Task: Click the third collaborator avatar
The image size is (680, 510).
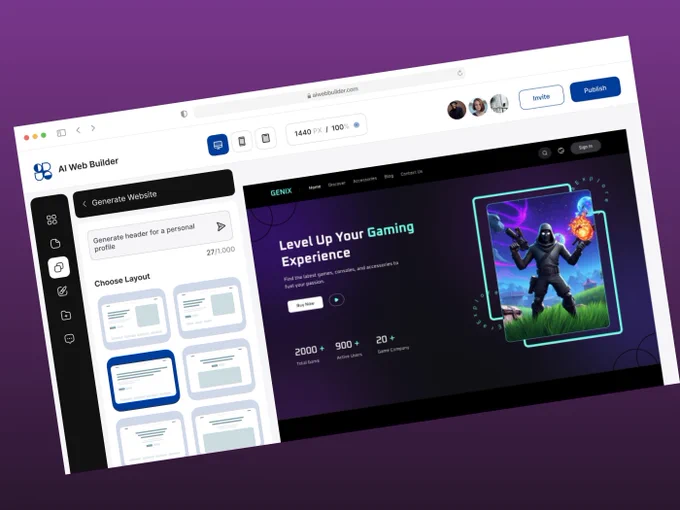Action: click(x=499, y=104)
